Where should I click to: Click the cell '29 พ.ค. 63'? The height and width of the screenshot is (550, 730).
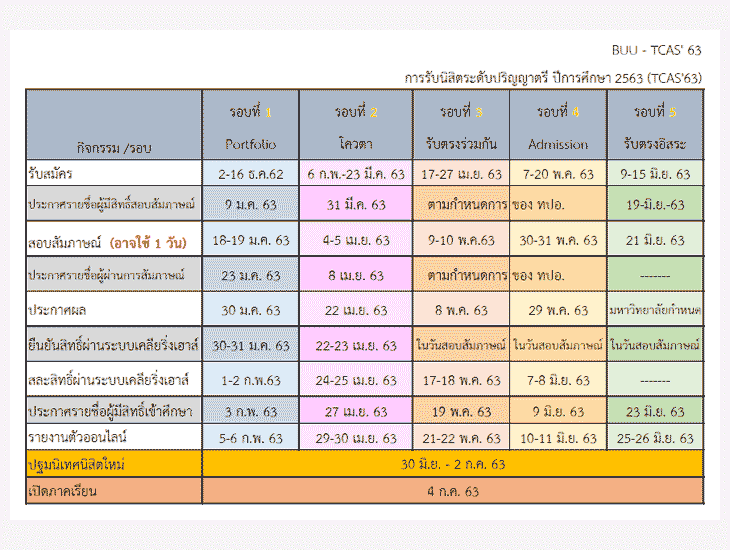pyautogui.click(x=558, y=309)
